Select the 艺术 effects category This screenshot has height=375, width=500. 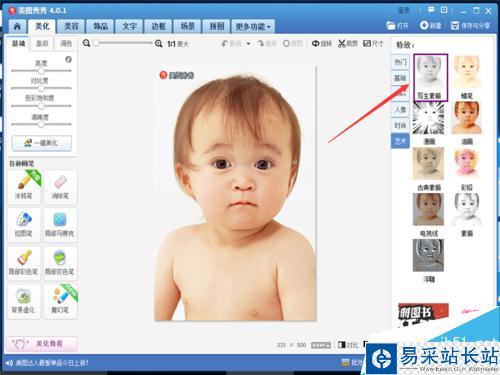[400, 141]
